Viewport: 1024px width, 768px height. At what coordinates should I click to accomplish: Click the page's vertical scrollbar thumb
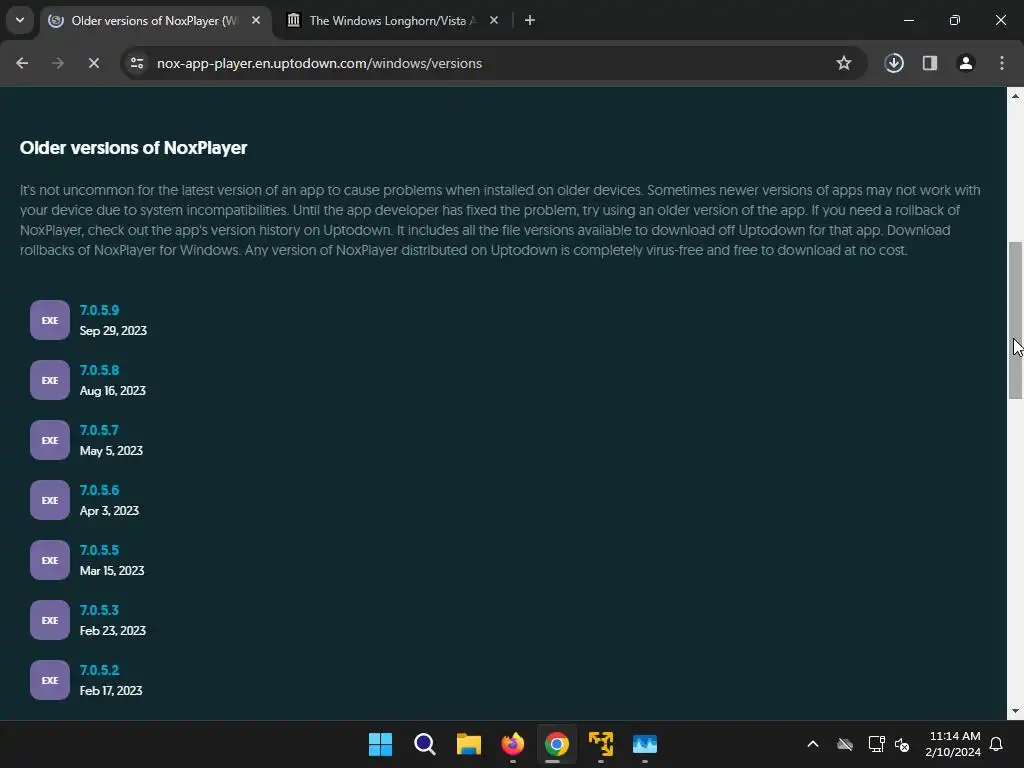pyautogui.click(x=1015, y=320)
